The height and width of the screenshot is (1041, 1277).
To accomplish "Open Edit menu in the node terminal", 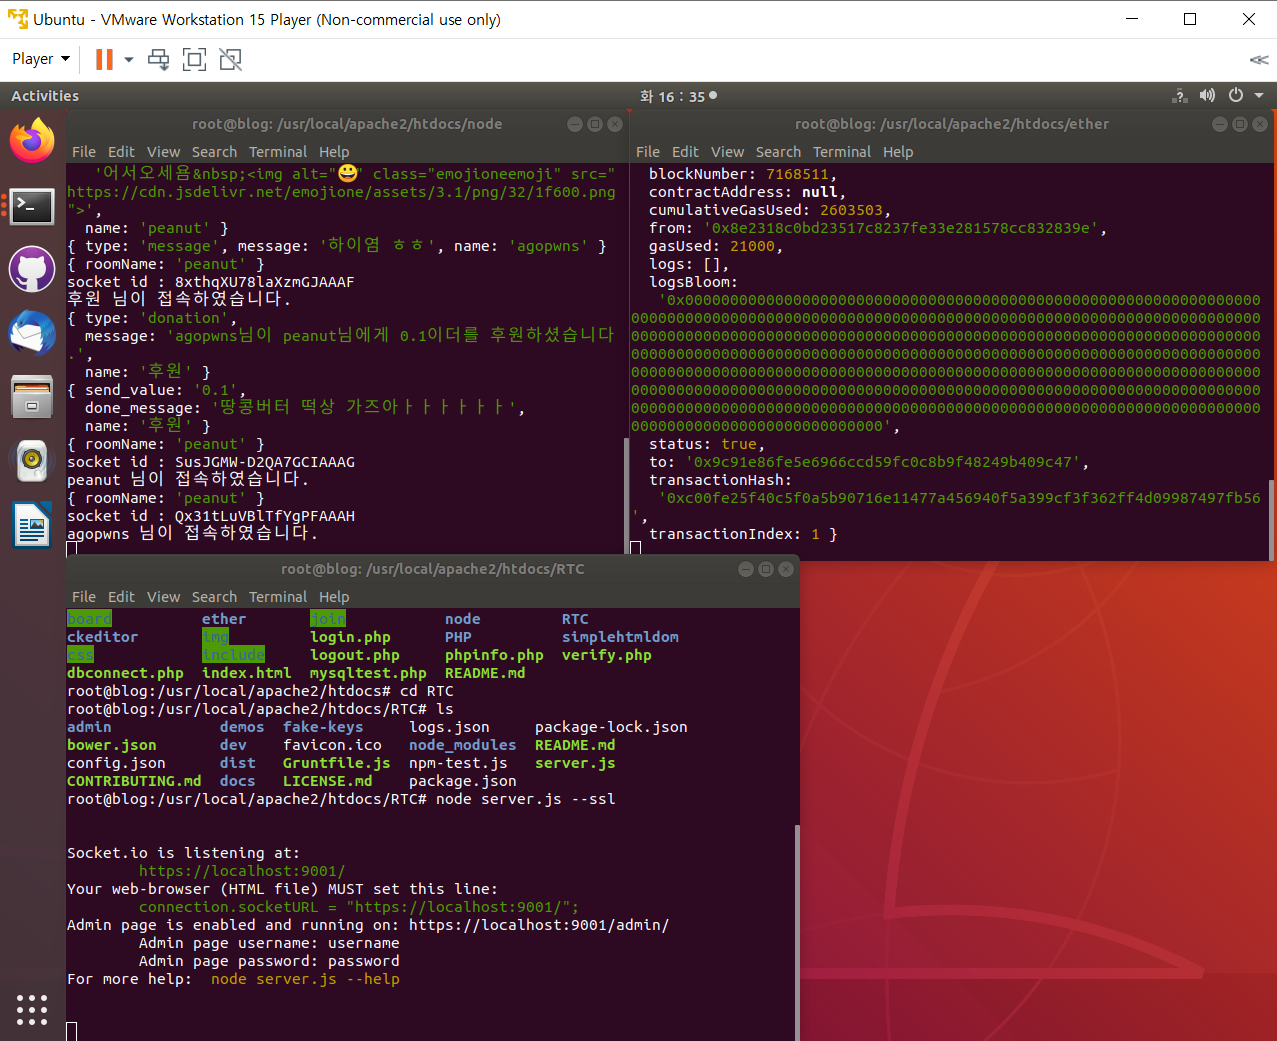I will [x=121, y=152].
